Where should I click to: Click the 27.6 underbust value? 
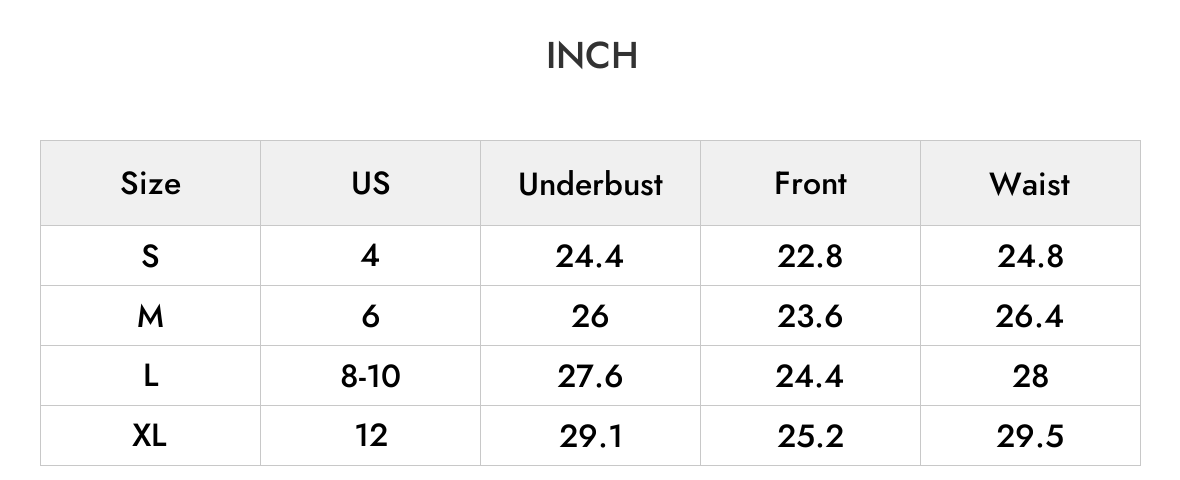(590, 375)
